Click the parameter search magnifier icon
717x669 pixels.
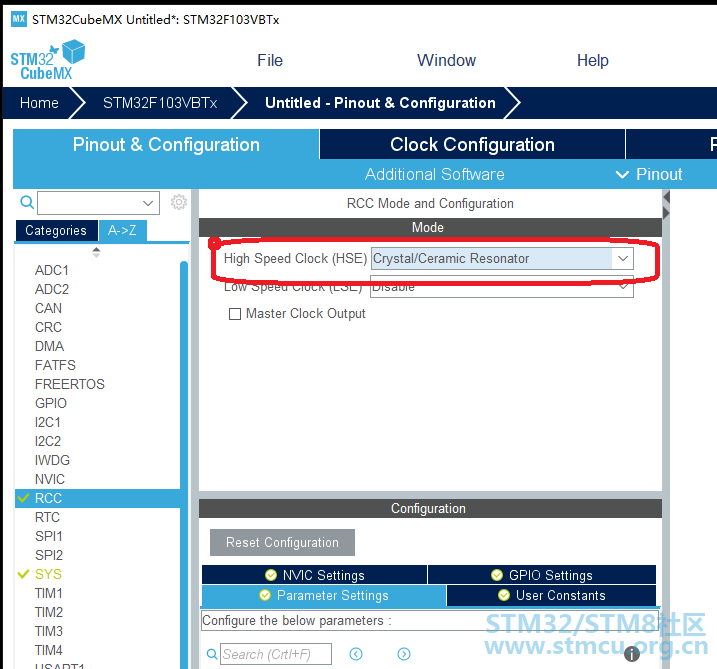click(212, 654)
